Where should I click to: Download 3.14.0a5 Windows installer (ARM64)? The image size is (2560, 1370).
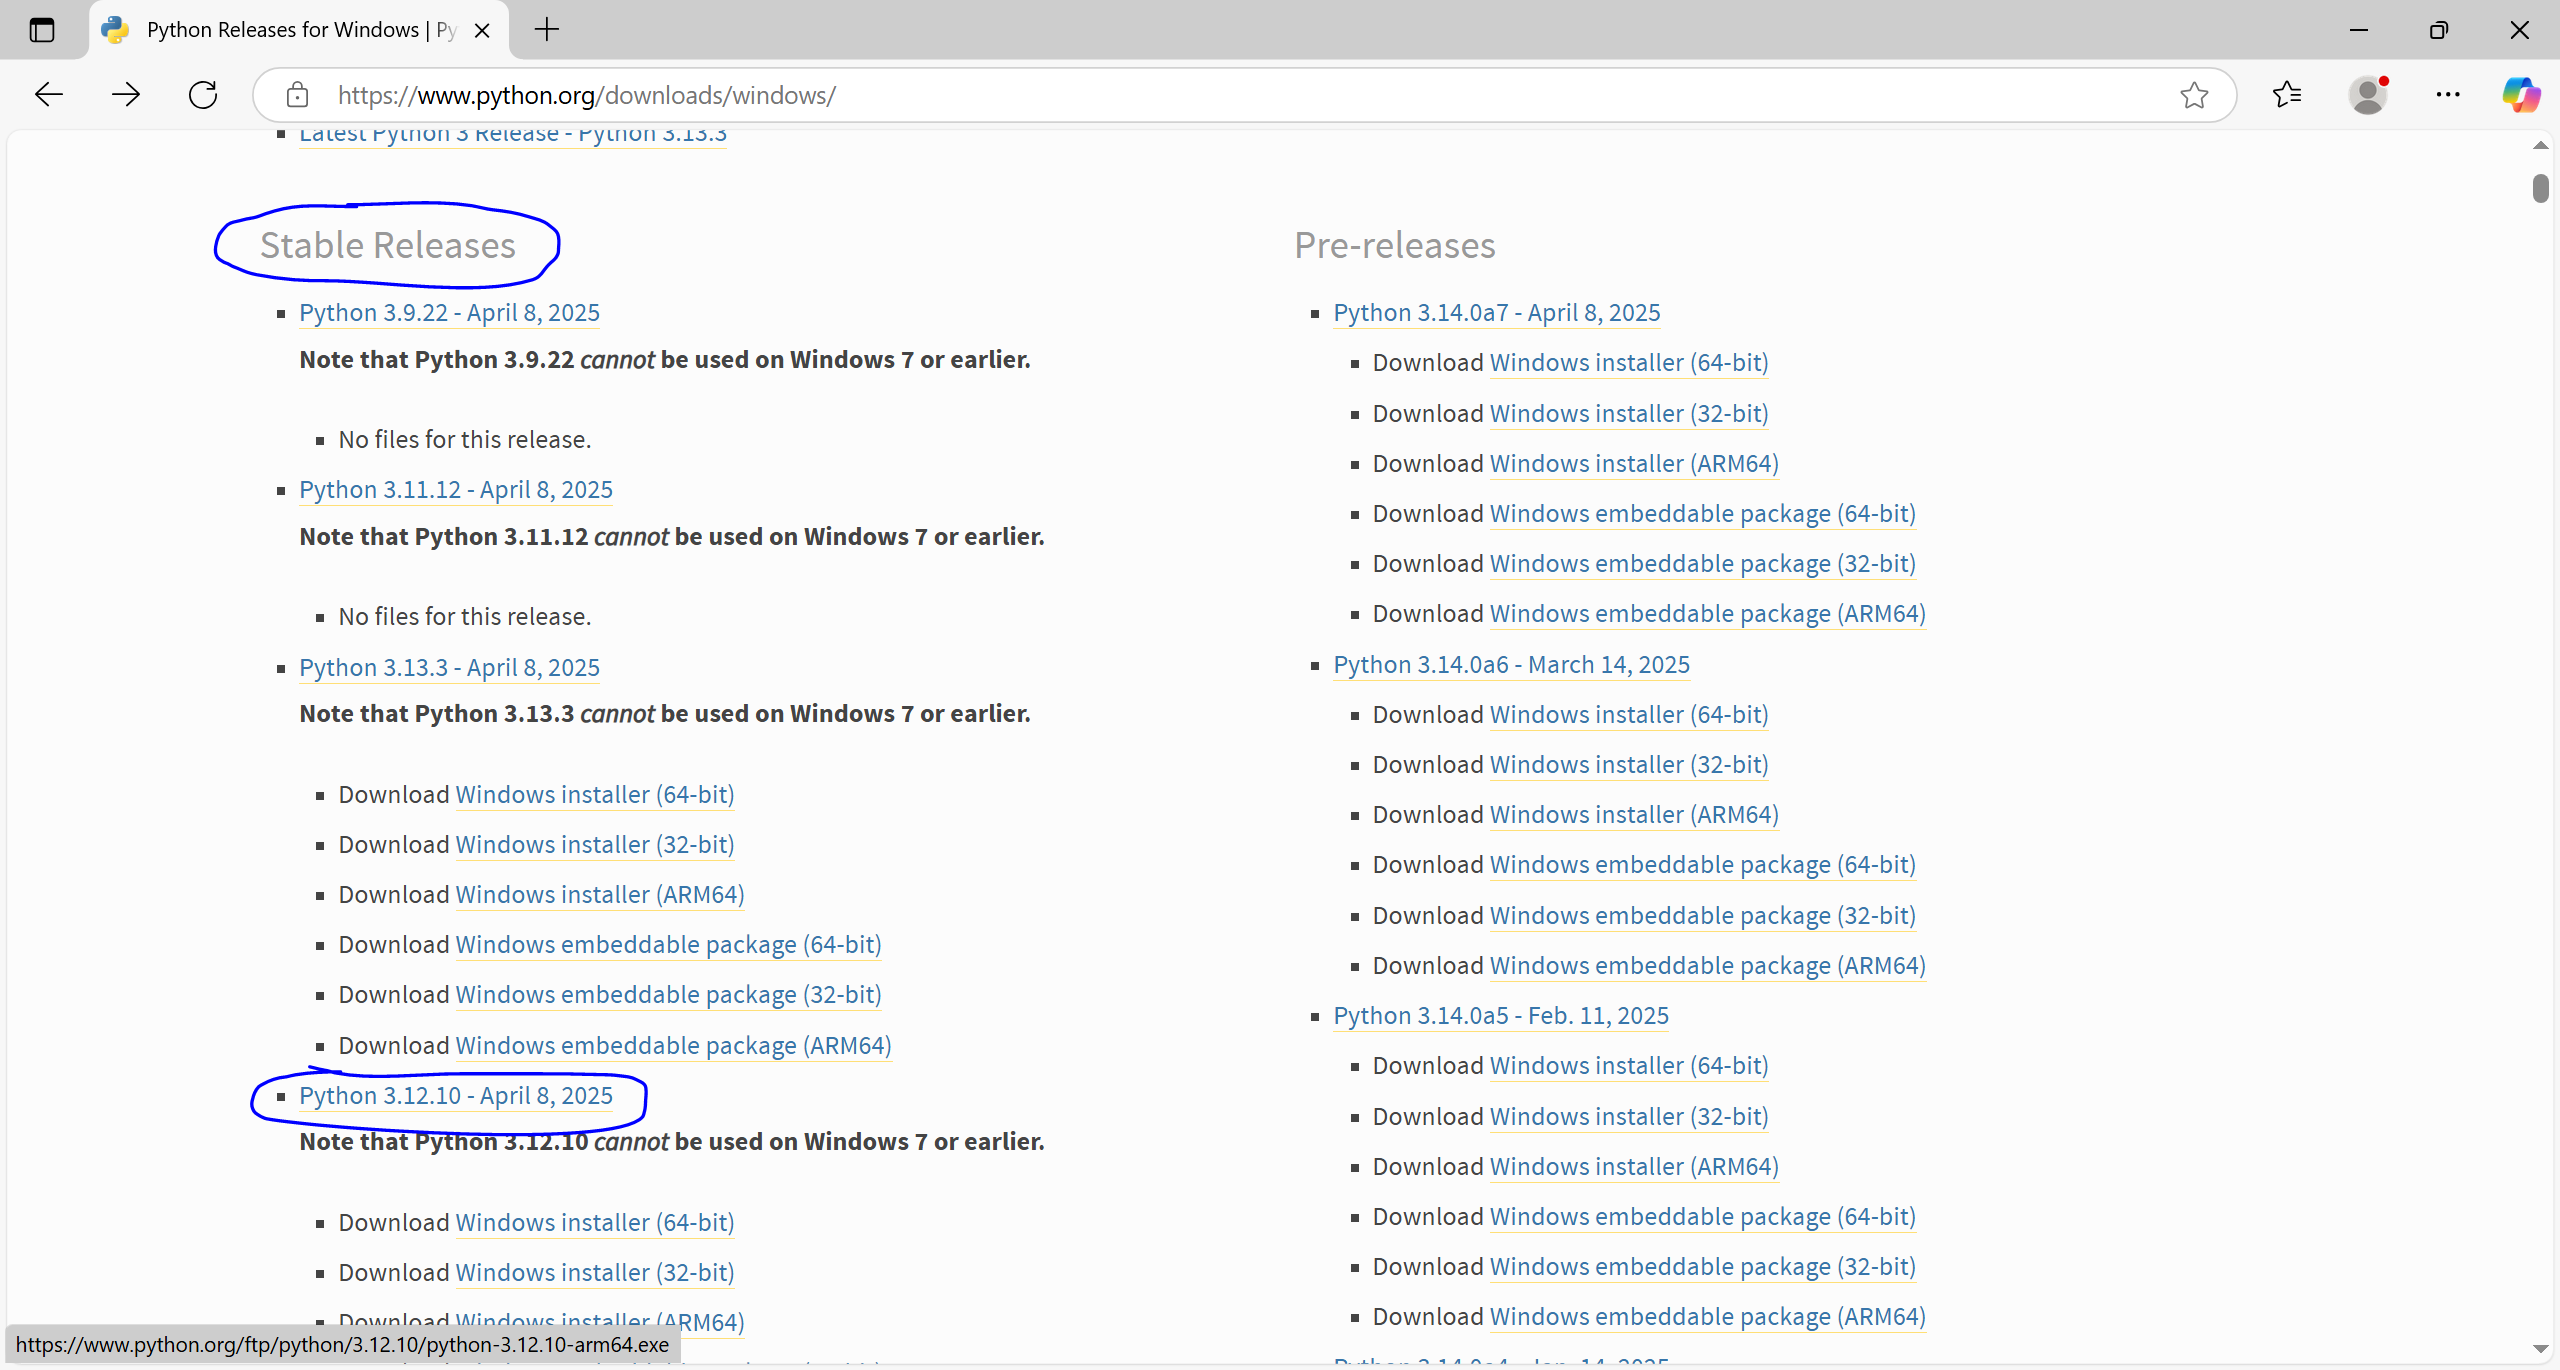tap(1634, 1167)
